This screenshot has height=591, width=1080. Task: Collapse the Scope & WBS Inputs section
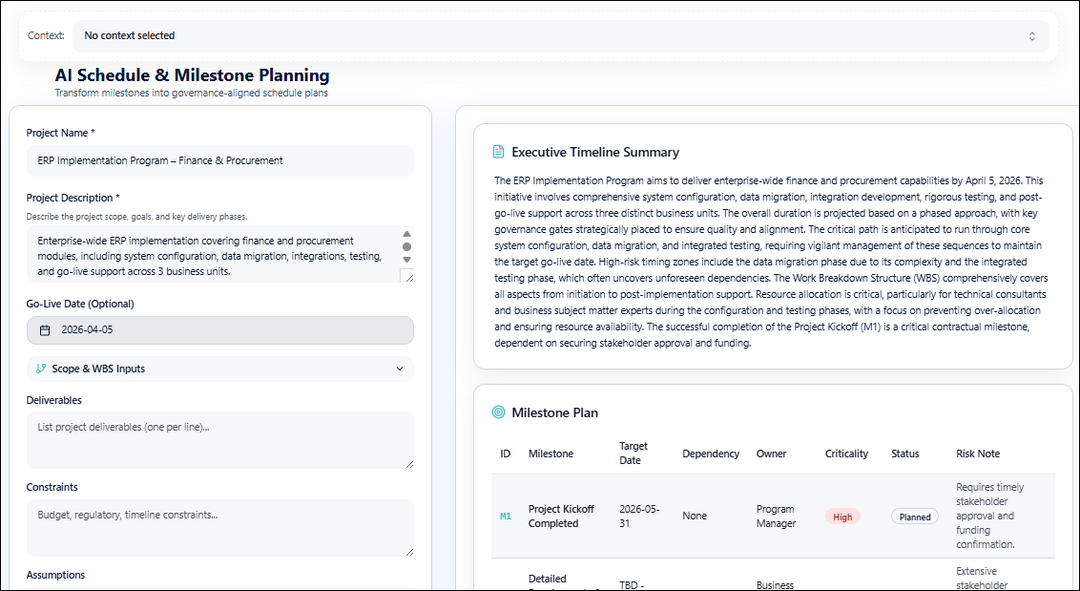[220, 369]
